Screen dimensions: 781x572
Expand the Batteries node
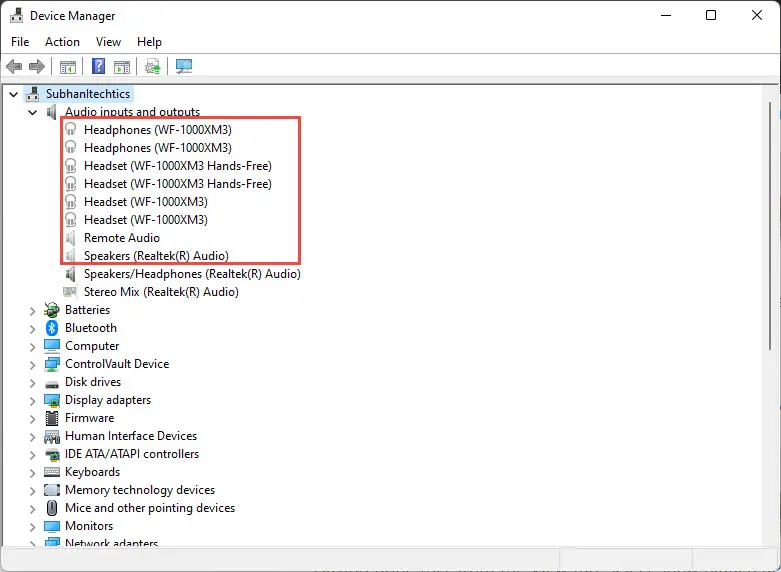(32, 311)
